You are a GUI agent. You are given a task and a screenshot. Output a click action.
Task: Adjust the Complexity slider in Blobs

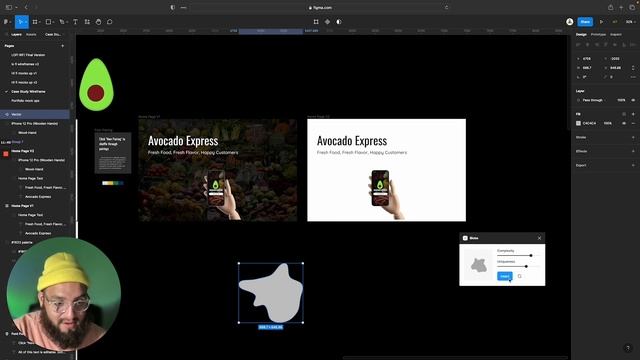(x=518, y=256)
